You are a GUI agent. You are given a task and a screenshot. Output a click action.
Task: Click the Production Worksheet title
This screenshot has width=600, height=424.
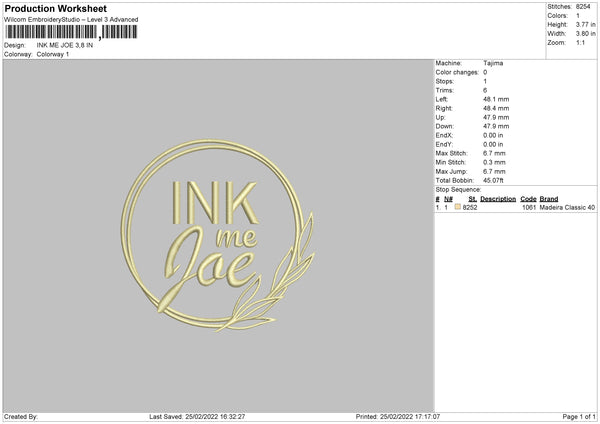(x=55, y=8)
